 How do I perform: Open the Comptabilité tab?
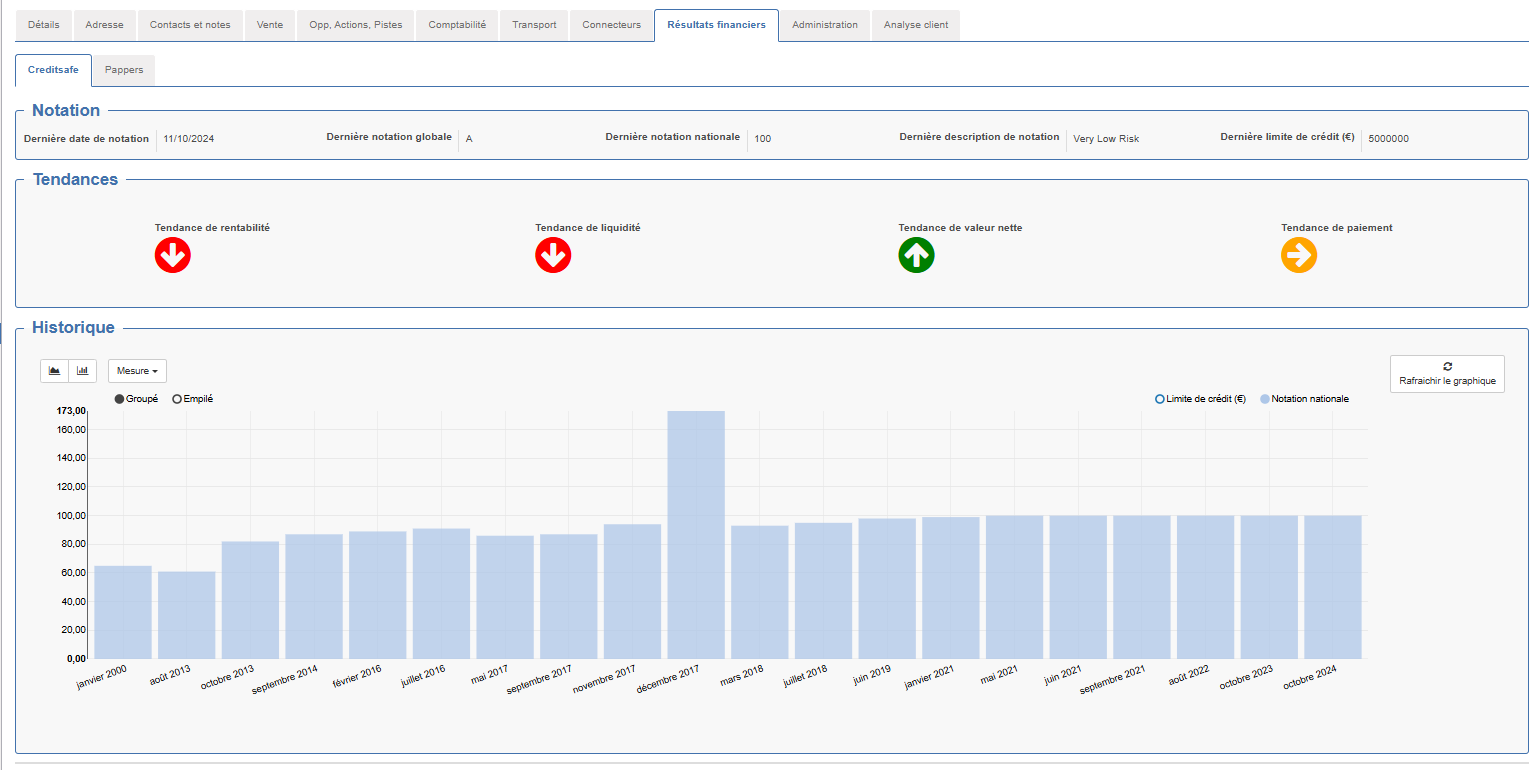(457, 25)
